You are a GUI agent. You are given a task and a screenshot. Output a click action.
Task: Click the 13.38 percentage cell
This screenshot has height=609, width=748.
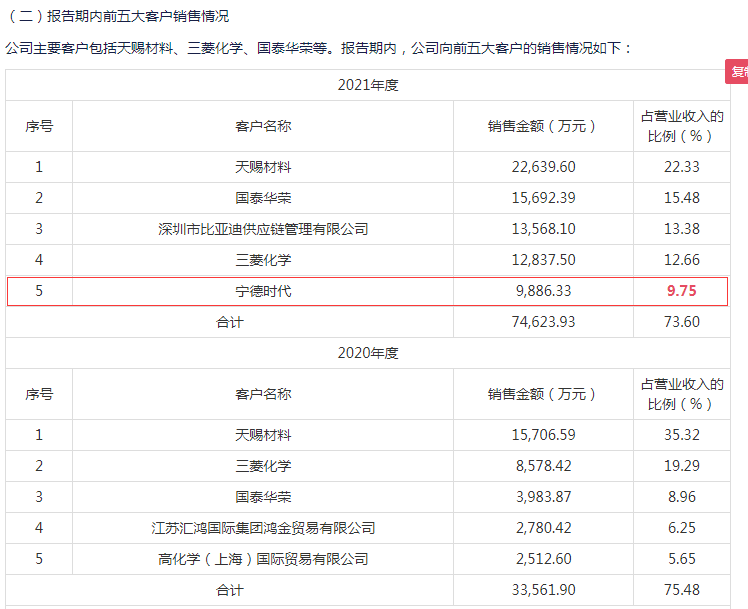pyautogui.click(x=682, y=229)
